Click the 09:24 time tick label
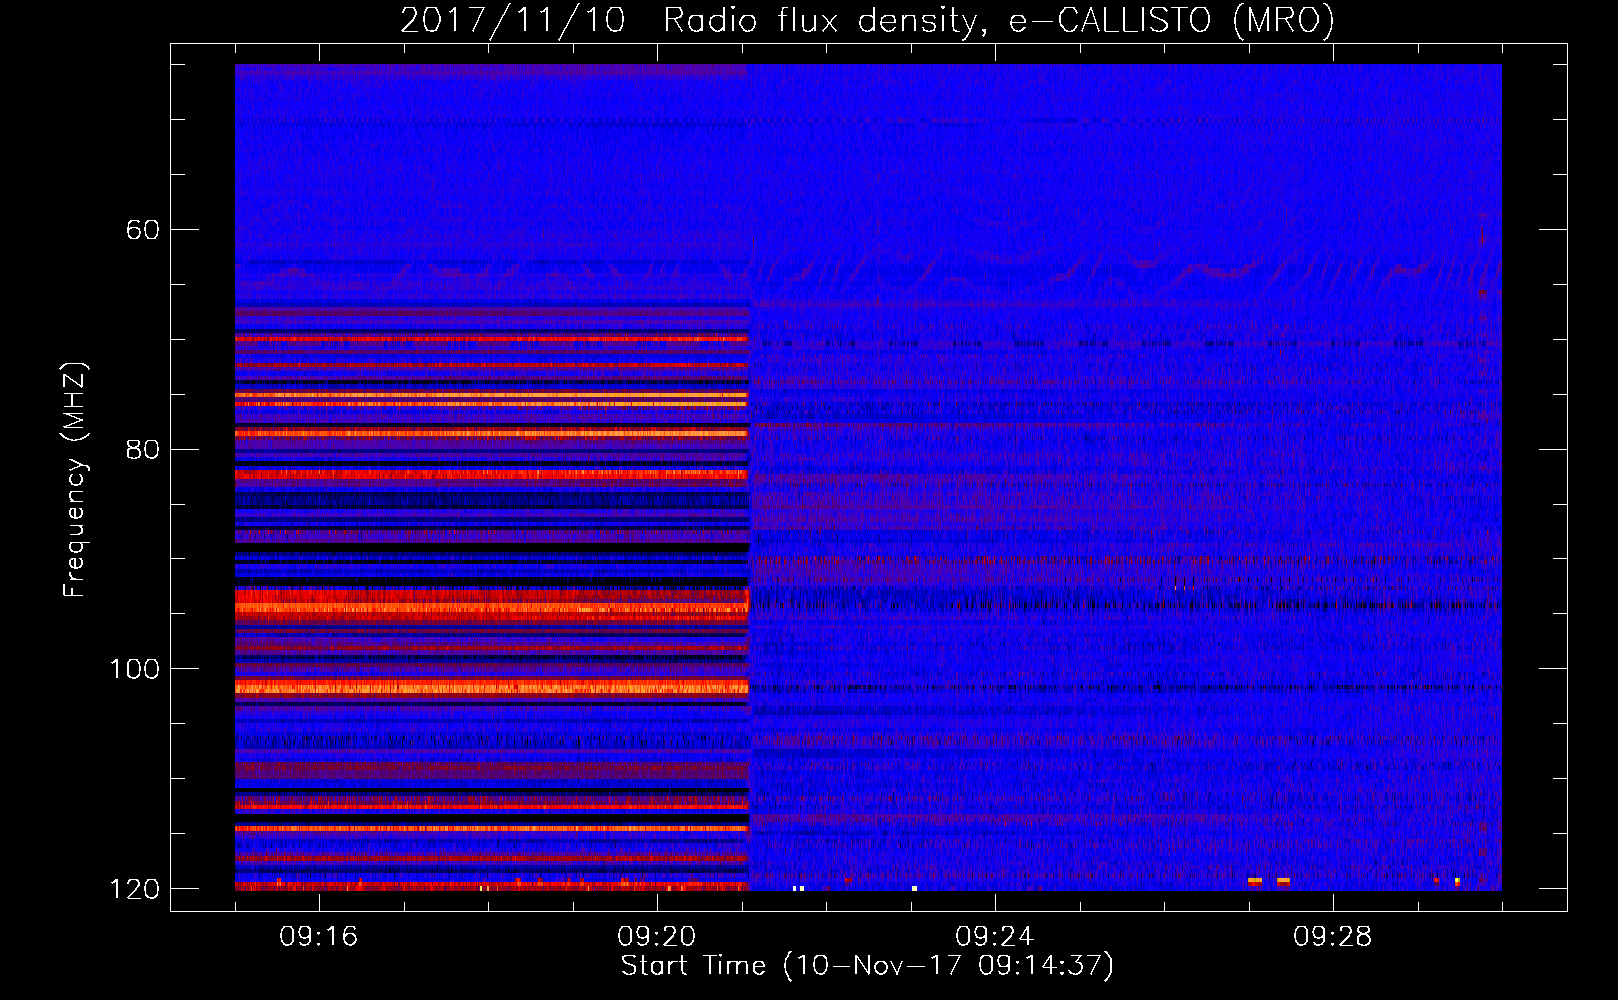The height and width of the screenshot is (1000, 1618). [995, 937]
